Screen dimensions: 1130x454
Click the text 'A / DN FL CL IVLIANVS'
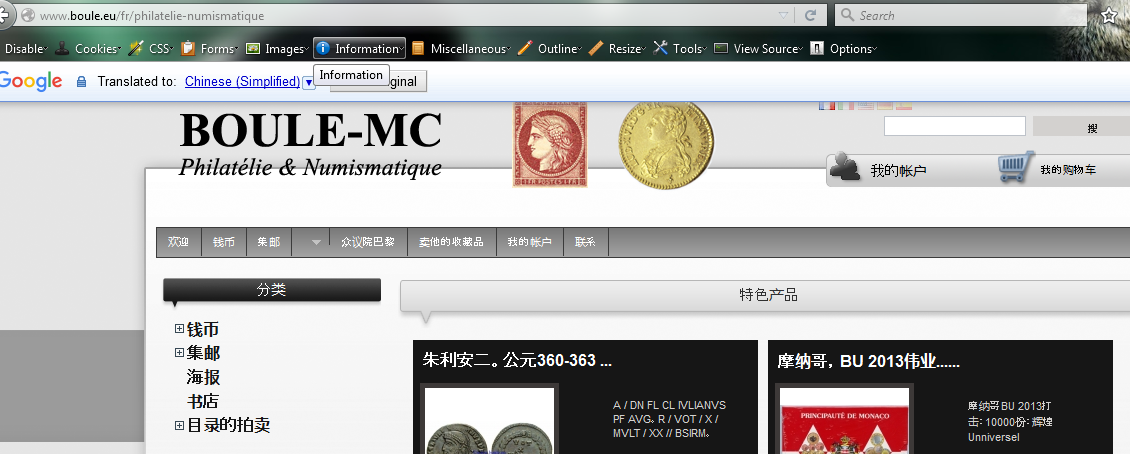coord(669,405)
